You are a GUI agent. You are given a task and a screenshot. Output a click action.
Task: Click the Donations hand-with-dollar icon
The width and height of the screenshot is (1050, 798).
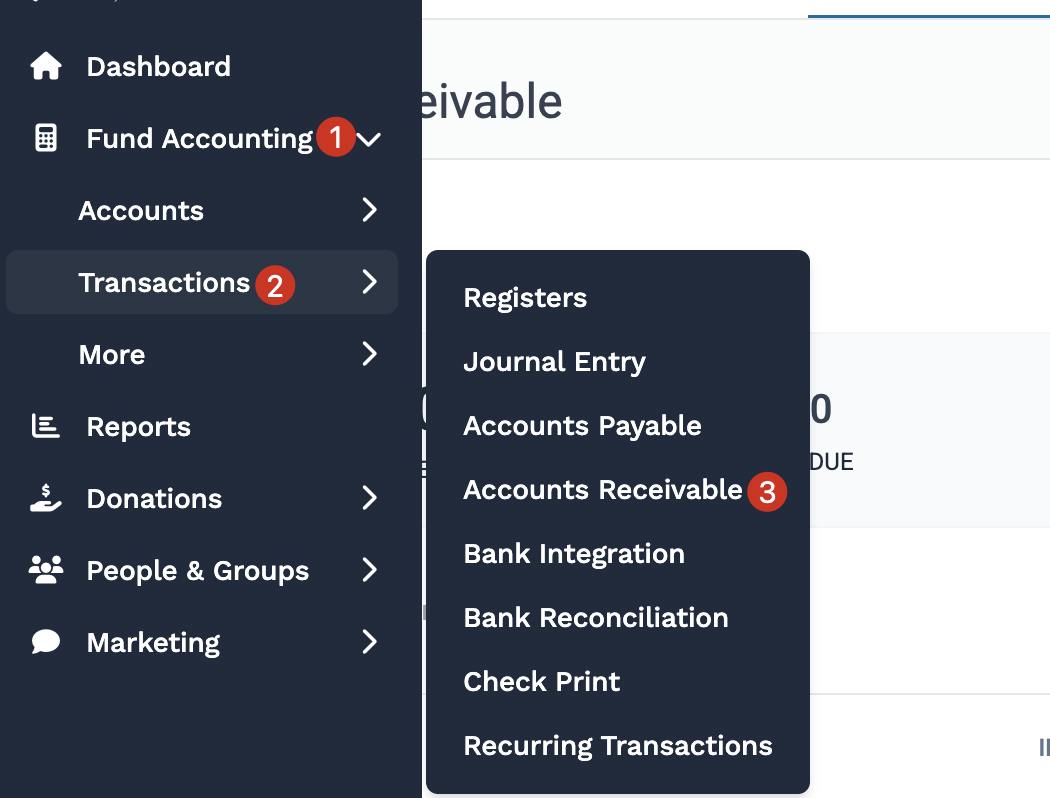pyautogui.click(x=46, y=499)
